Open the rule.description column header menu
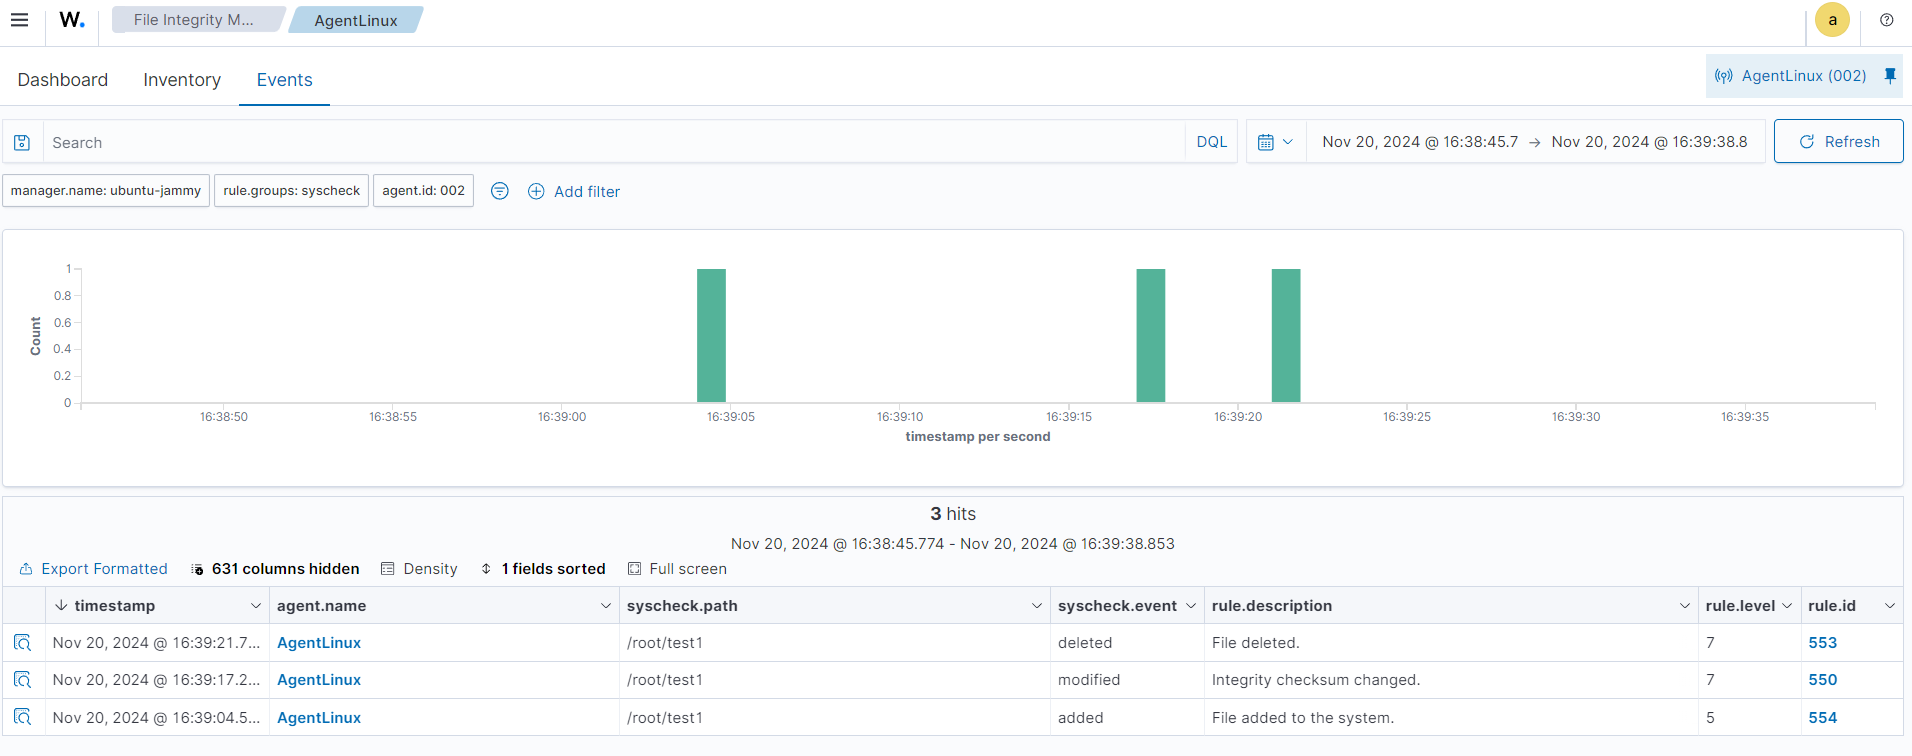Image resolution: width=1912 pixels, height=756 pixels. pyautogui.click(x=1684, y=606)
